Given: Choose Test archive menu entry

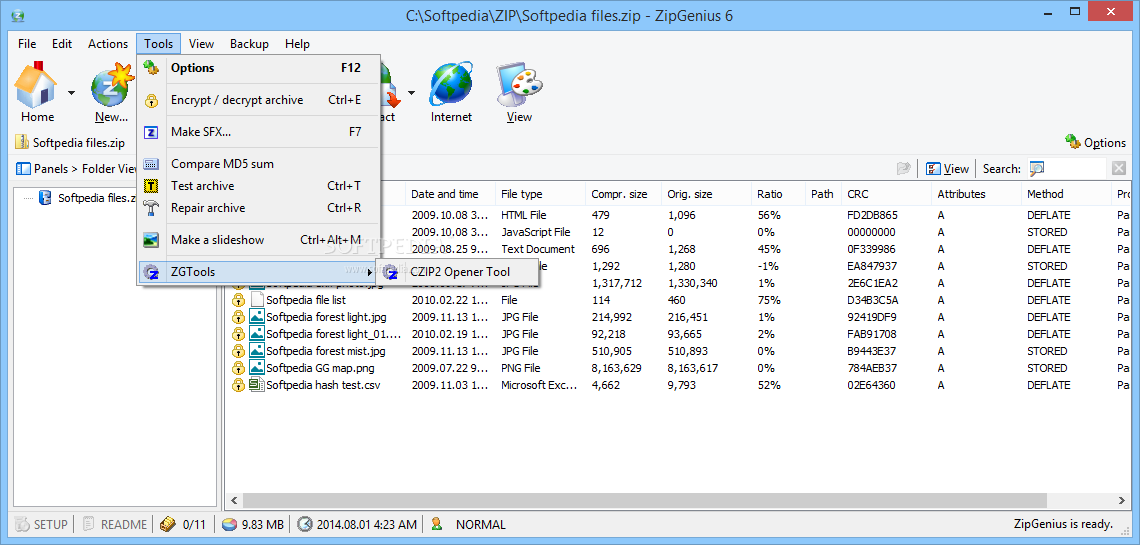Looking at the screenshot, I should [x=259, y=185].
